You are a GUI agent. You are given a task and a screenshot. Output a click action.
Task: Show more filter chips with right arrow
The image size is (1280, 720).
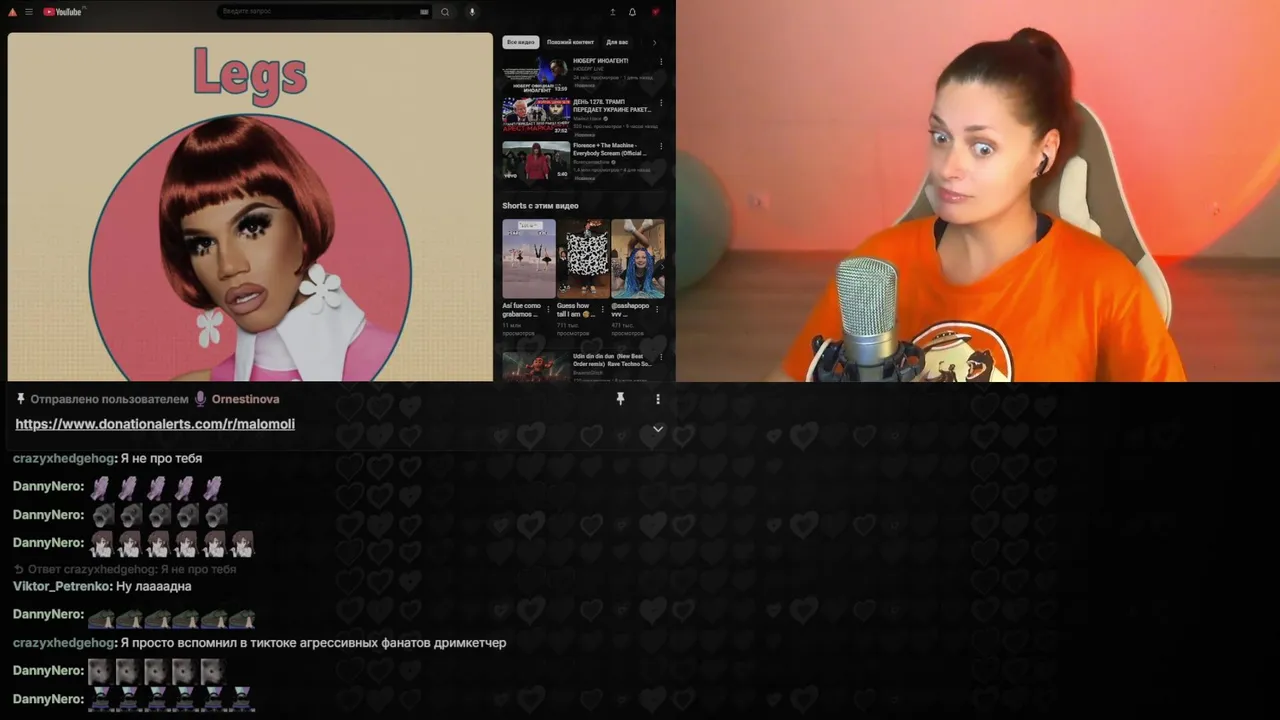click(x=654, y=42)
